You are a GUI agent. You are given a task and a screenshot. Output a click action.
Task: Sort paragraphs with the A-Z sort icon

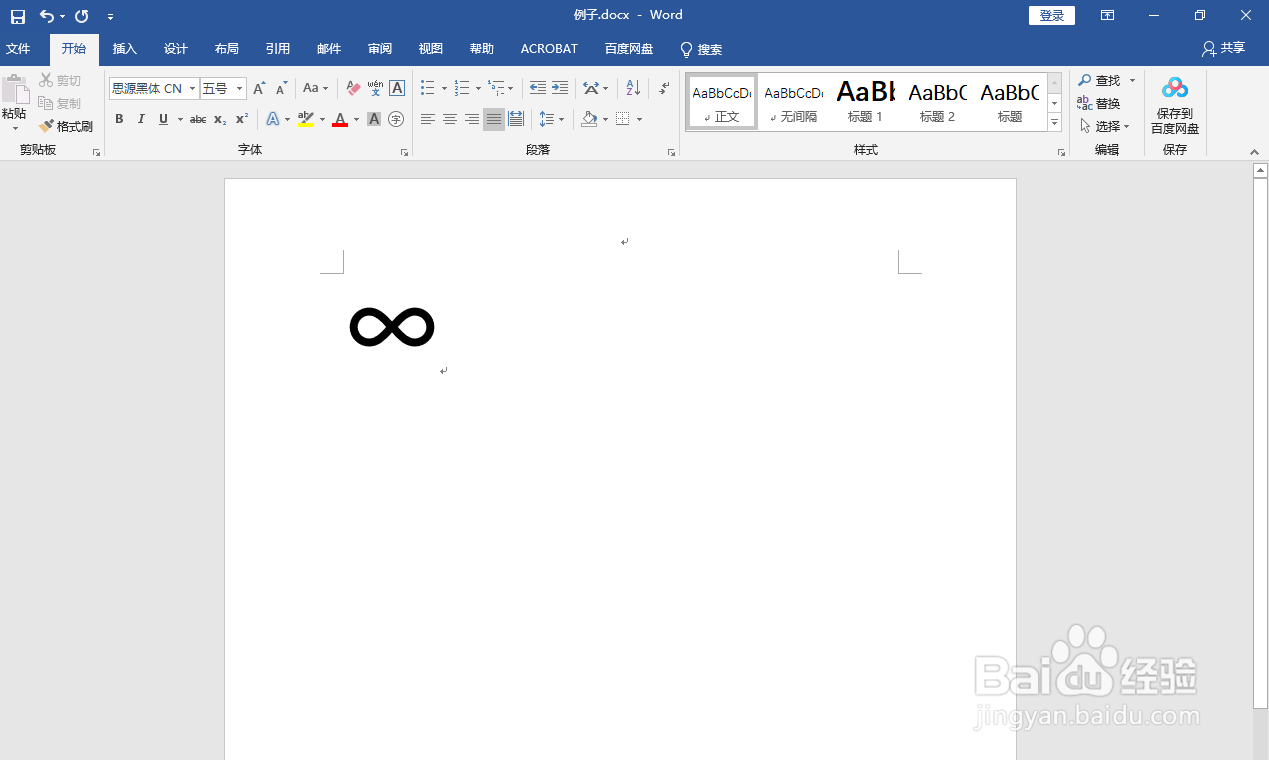(632, 88)
